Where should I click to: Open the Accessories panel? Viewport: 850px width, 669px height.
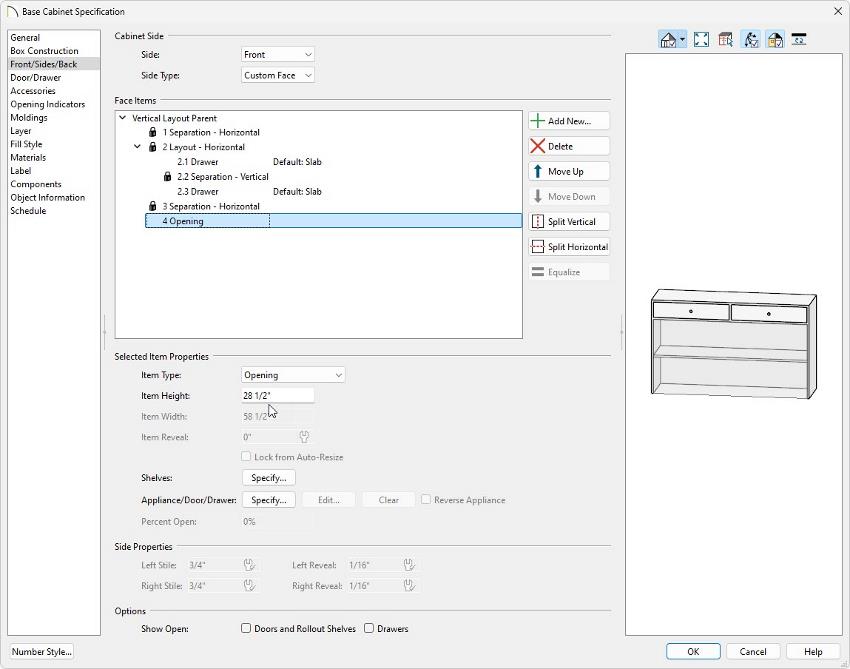pos(33,91)
